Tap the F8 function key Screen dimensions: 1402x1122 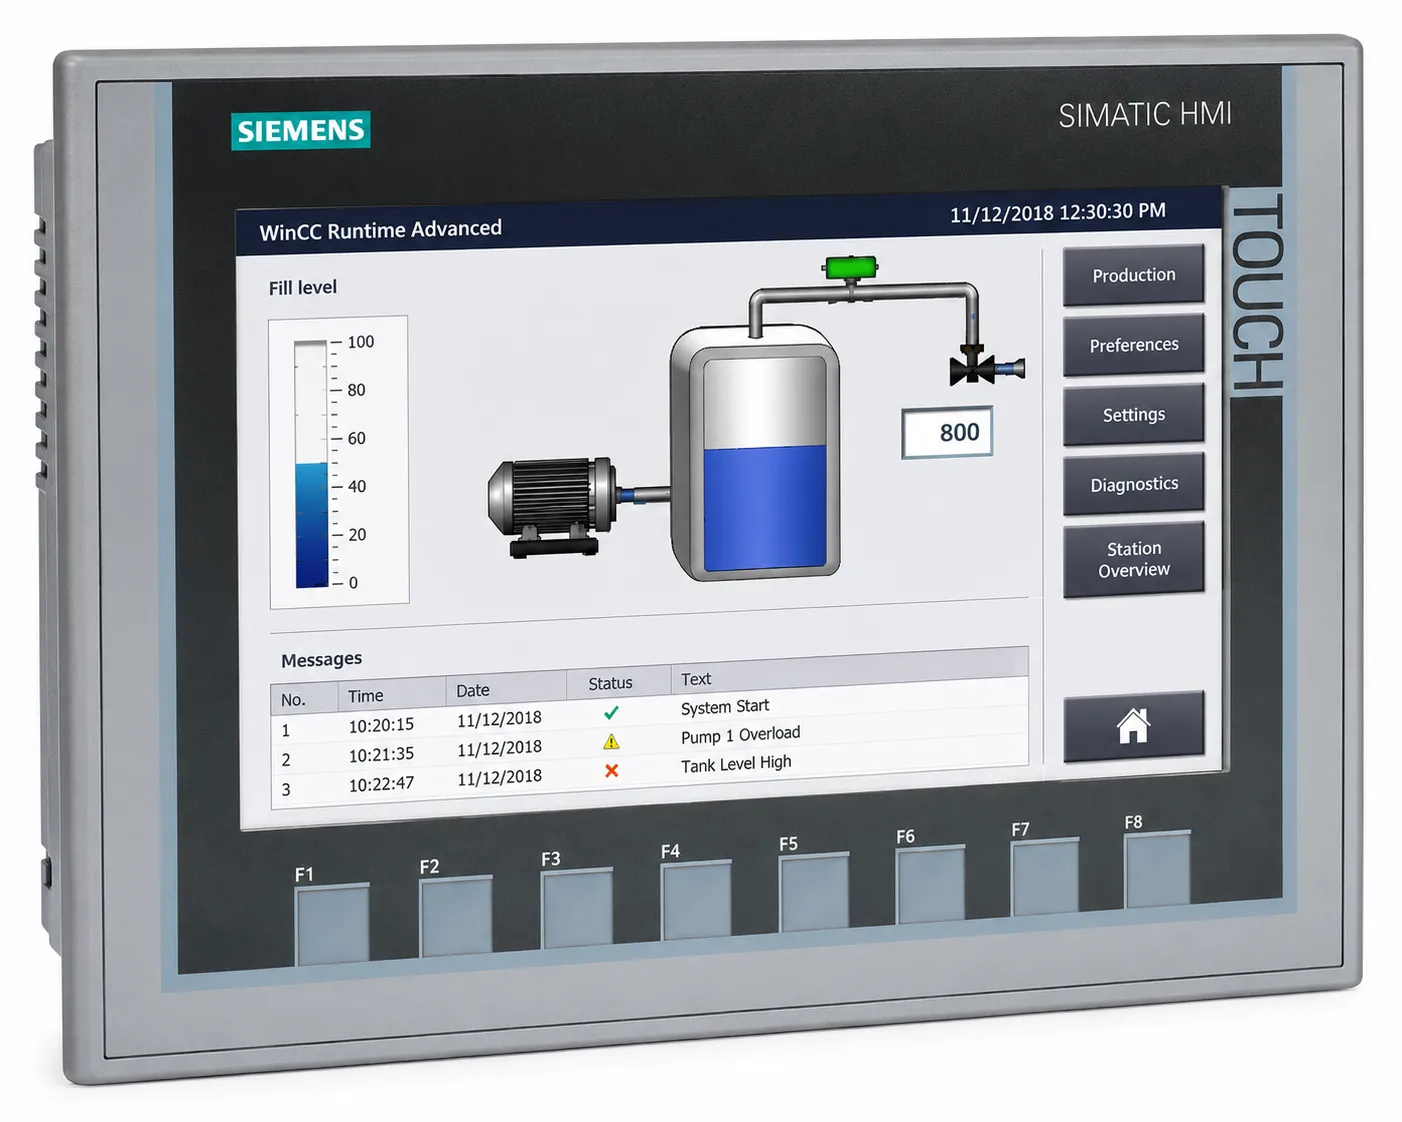tap(1157, 869)
